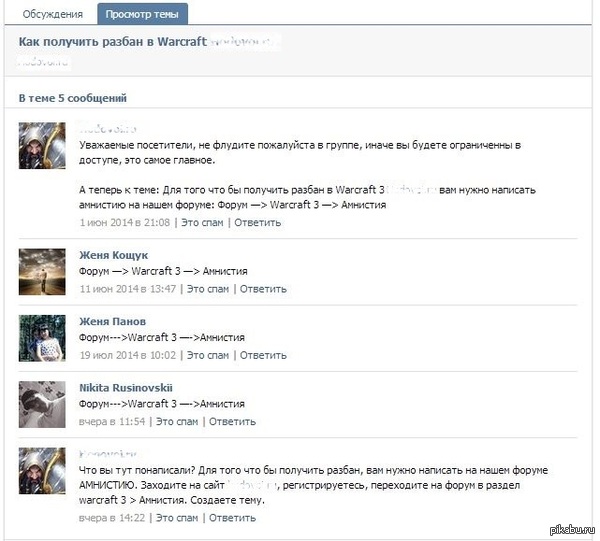
Task: Reply to Nikita Rusinovskii's post
Action: [x=232, y=421]
